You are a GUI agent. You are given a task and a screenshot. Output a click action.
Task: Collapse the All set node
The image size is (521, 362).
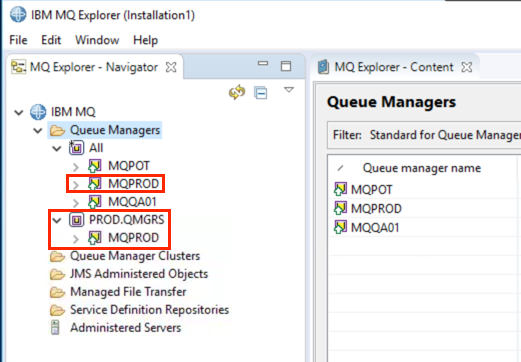tap(57, 148)
